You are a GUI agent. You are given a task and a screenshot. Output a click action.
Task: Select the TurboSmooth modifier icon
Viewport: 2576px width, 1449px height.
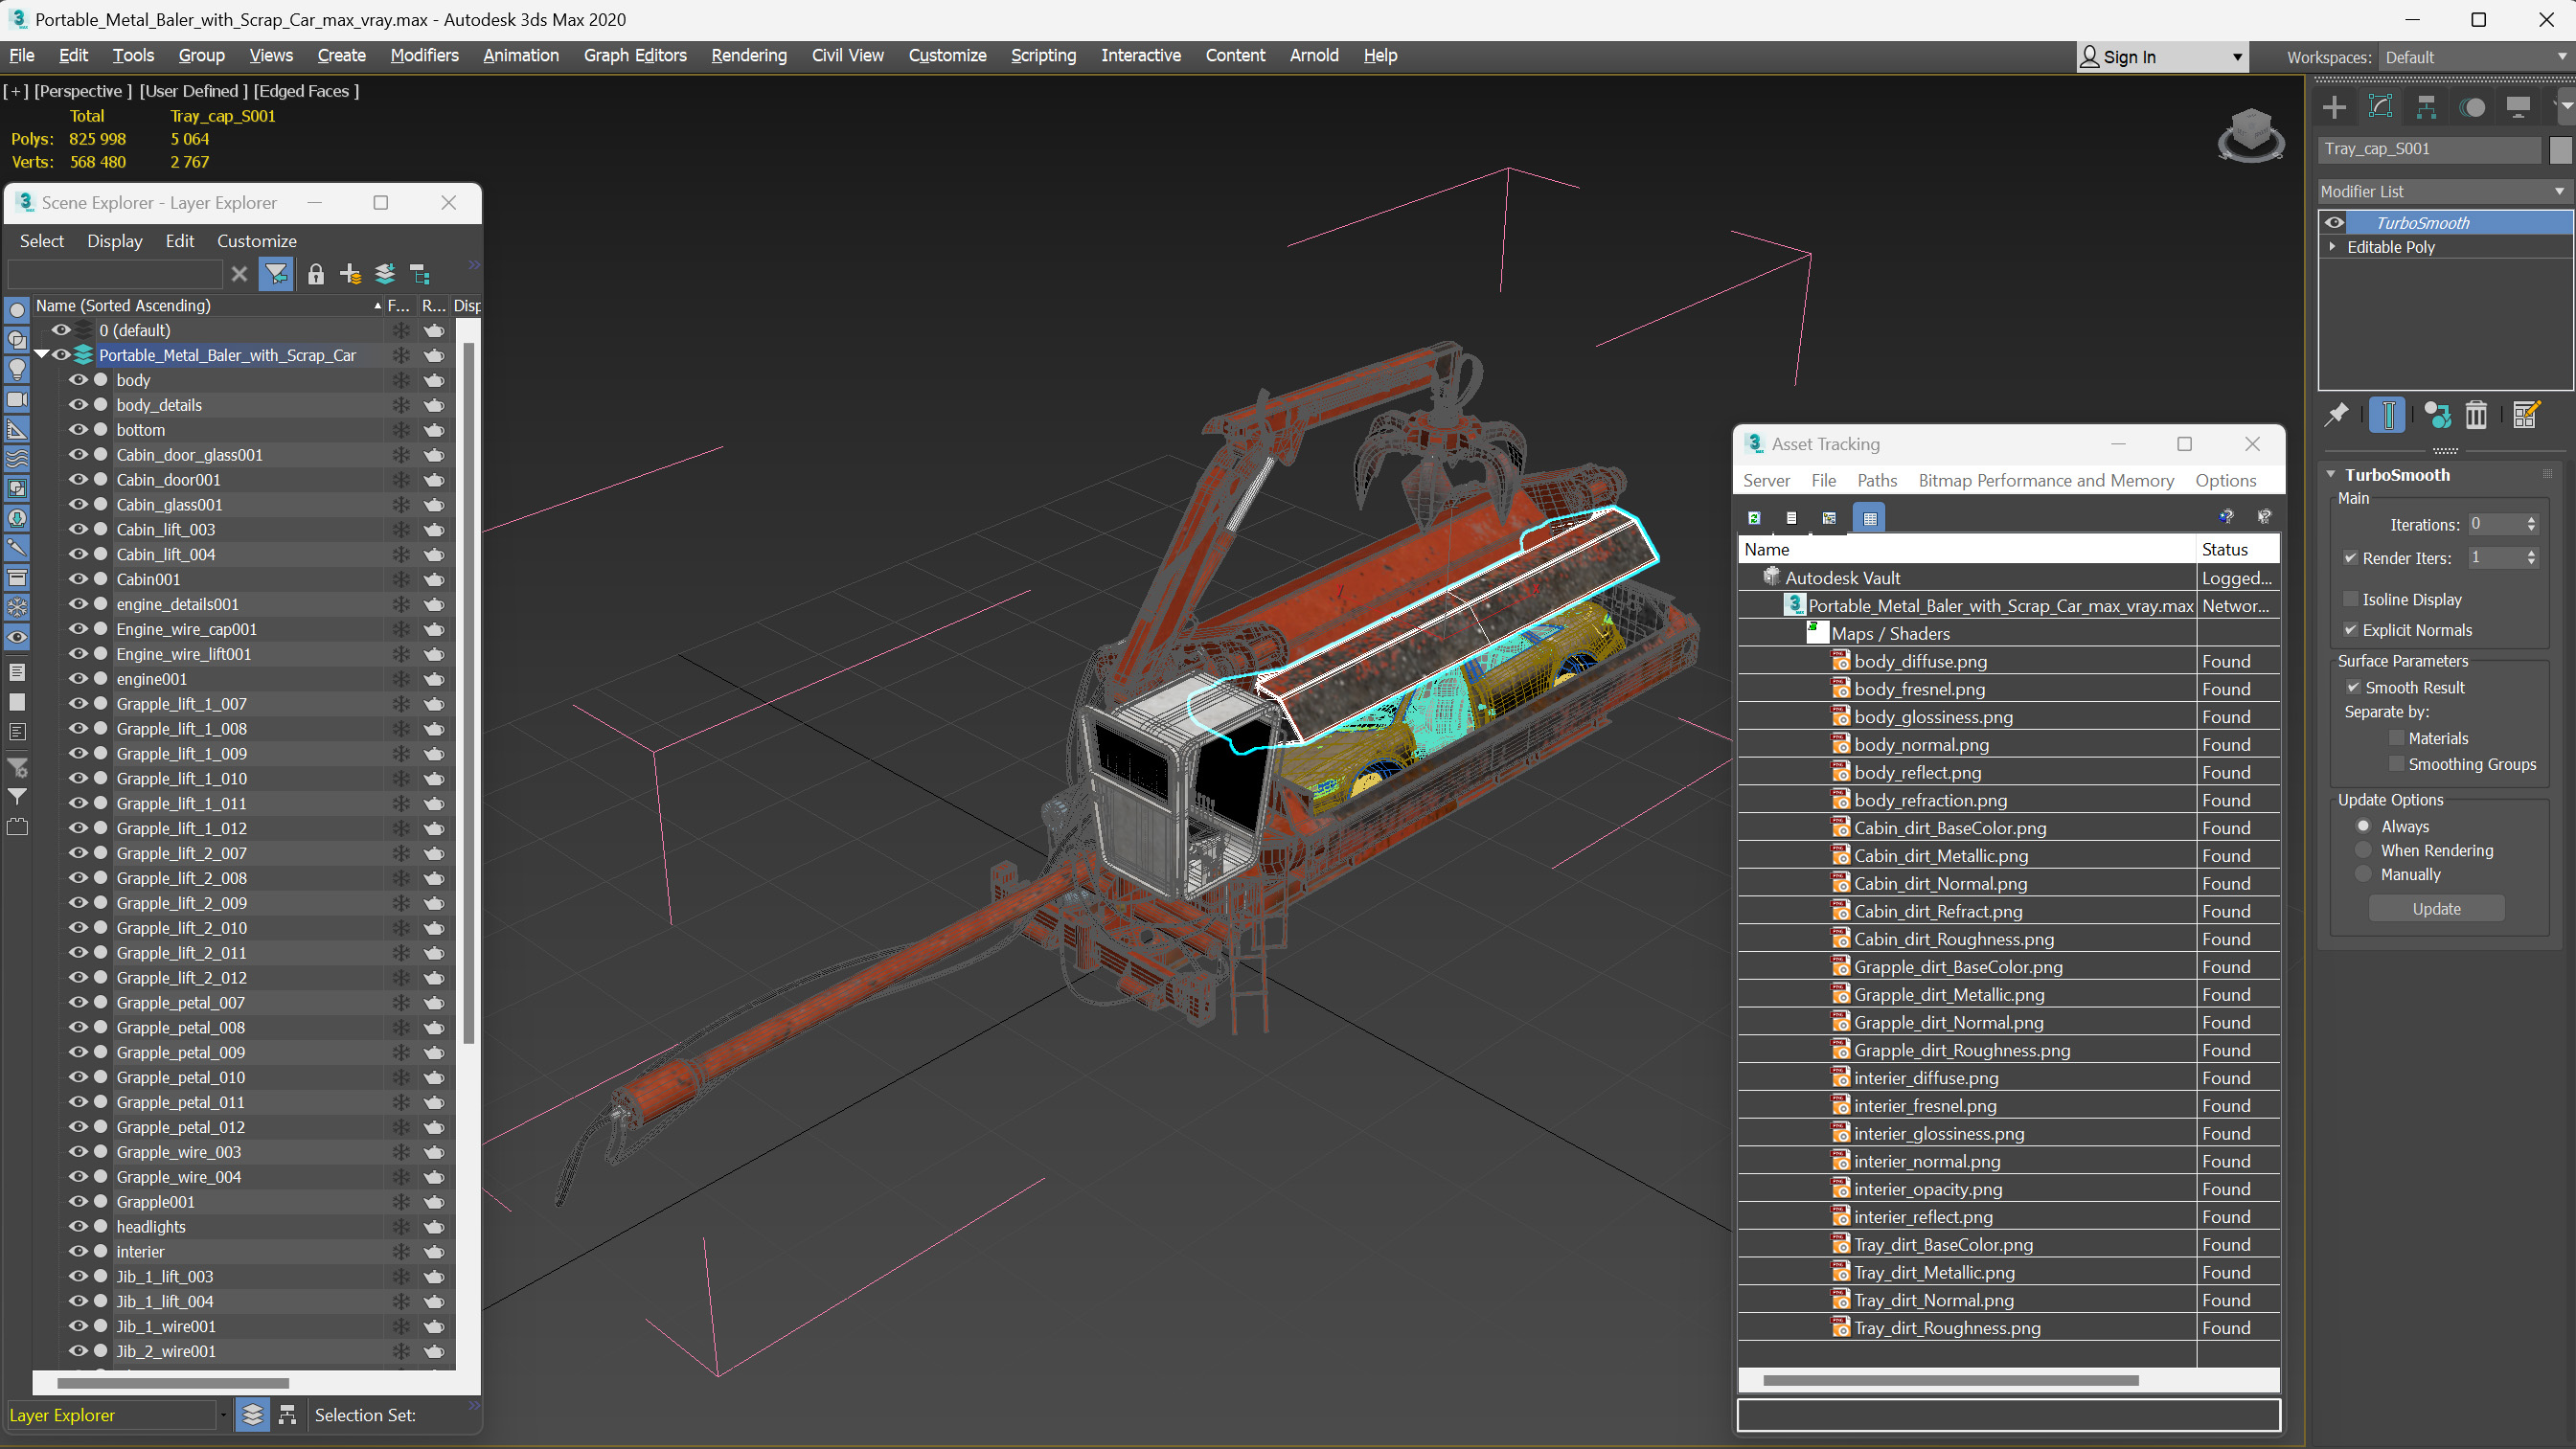2339,221
